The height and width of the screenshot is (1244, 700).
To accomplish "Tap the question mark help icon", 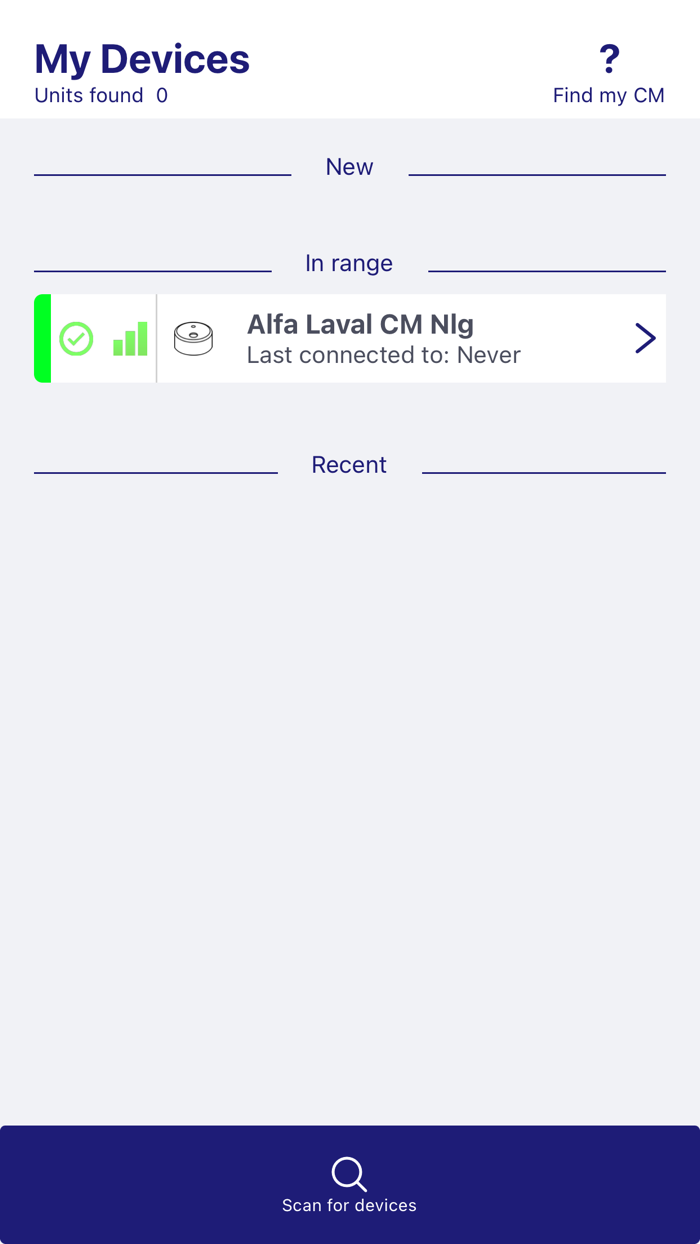I will pos(609,59).
